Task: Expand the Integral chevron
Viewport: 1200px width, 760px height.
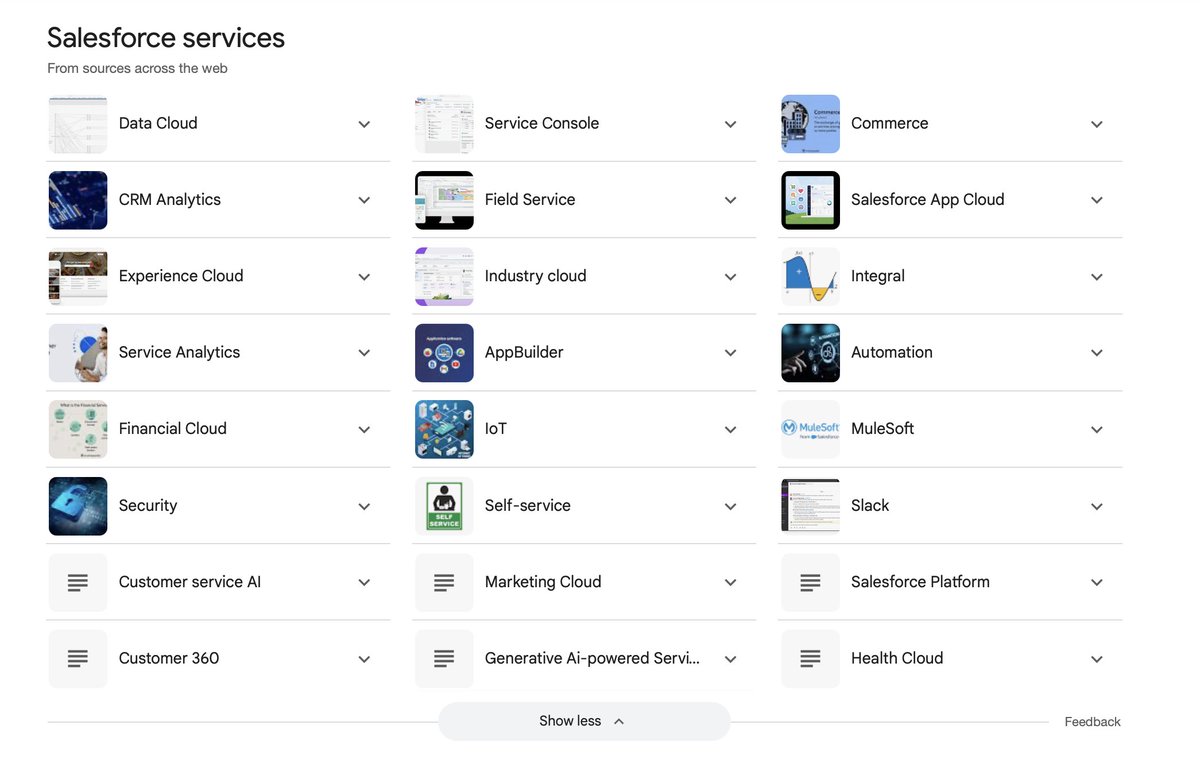Action: [1097, 277]
